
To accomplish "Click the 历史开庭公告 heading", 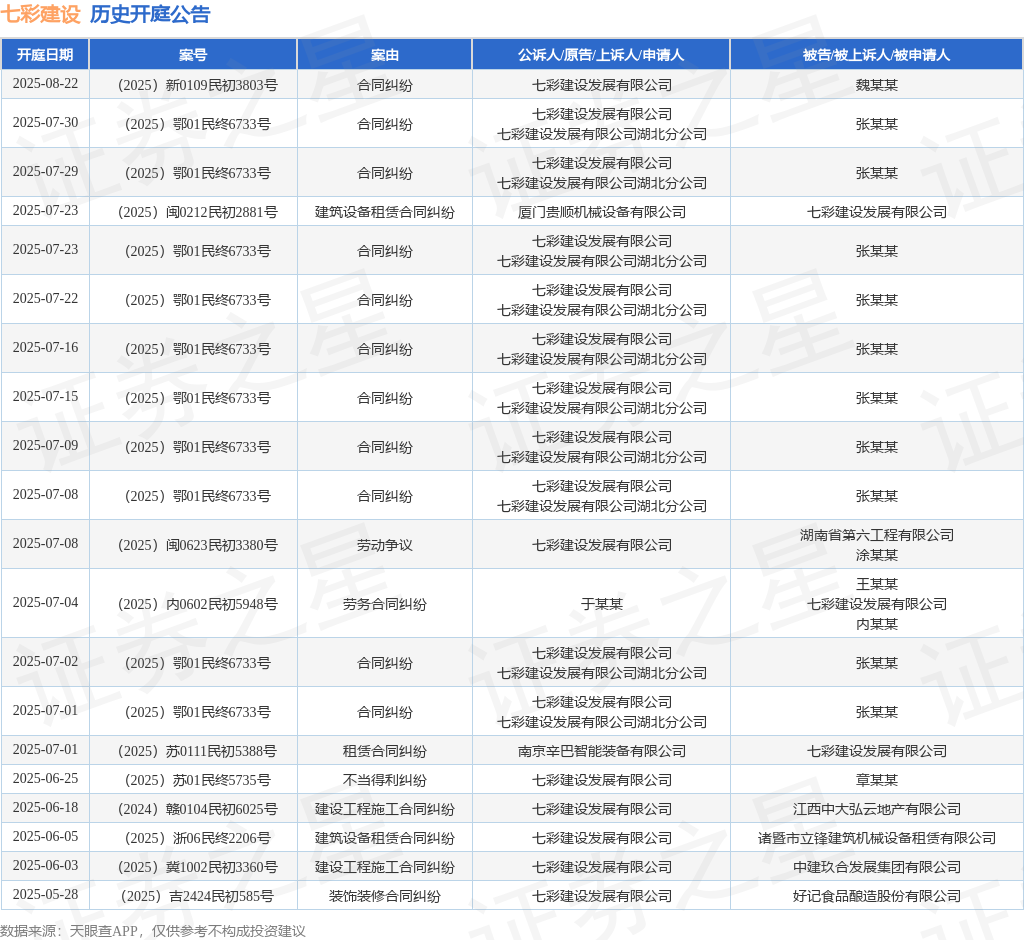I will tap(150, 14).
